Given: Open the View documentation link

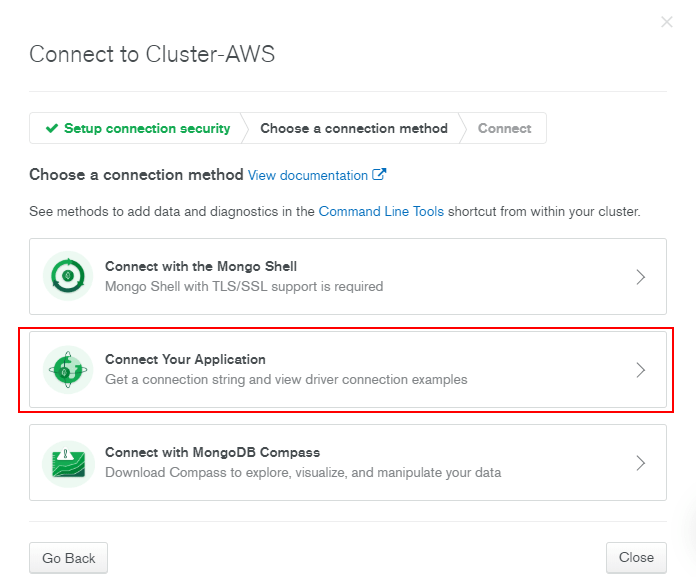Looking at the screenshot, I should point(308,175).
